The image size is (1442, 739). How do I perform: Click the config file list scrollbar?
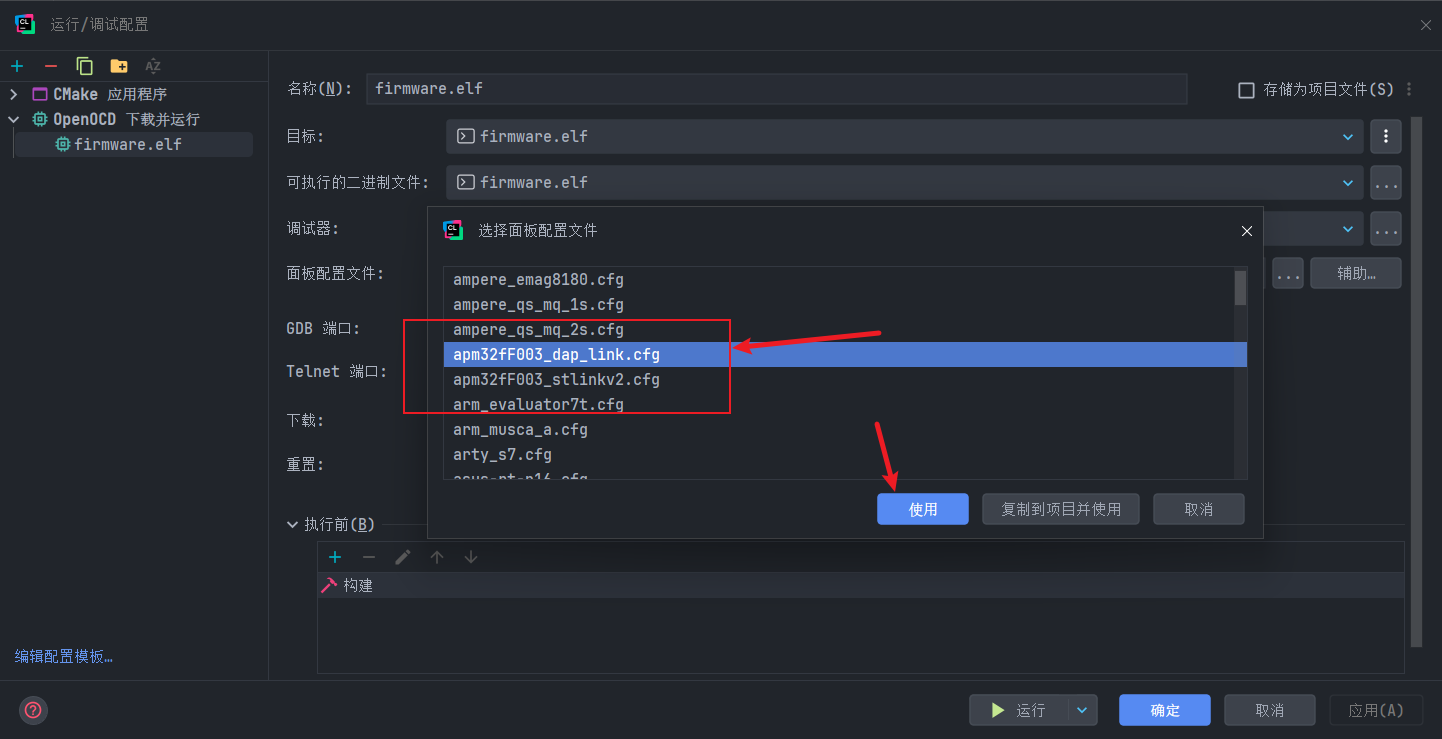(x=1240, y=288)
